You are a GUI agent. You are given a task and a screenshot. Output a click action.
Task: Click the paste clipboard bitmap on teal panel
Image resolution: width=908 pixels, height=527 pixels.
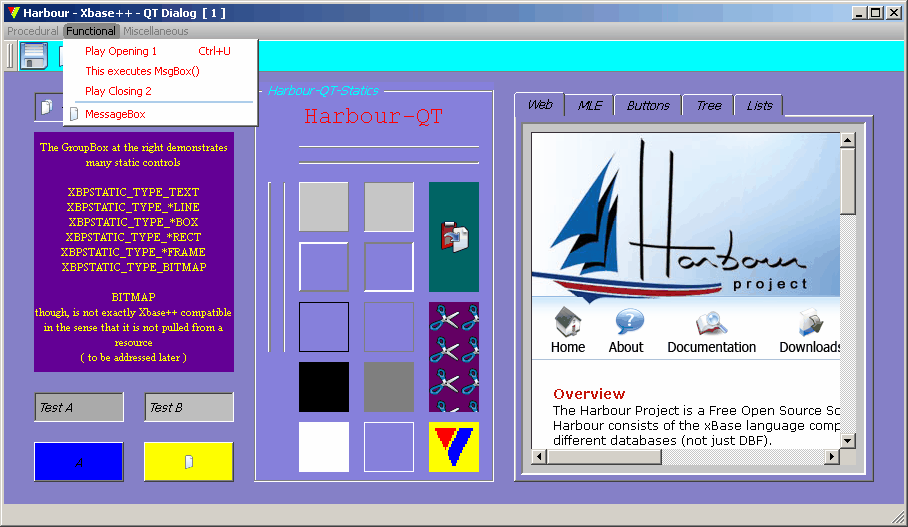point(455,237)
